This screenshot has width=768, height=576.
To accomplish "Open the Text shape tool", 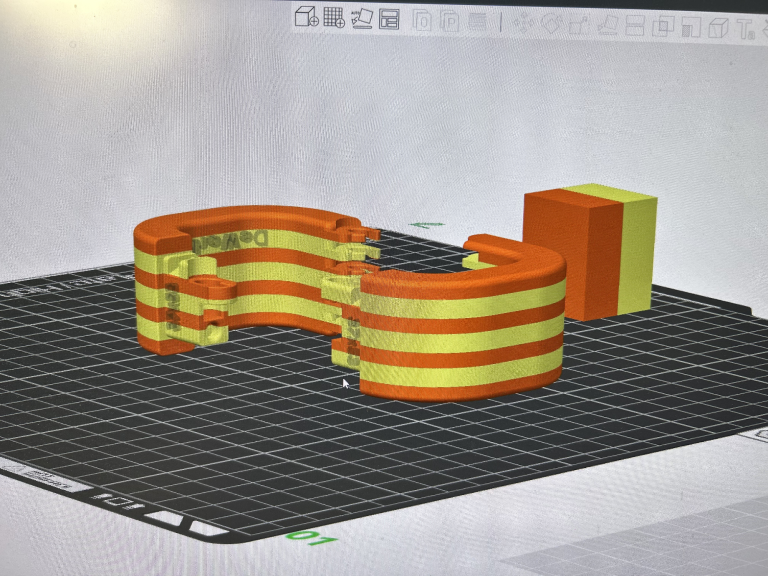I will [x=746, y=29].
